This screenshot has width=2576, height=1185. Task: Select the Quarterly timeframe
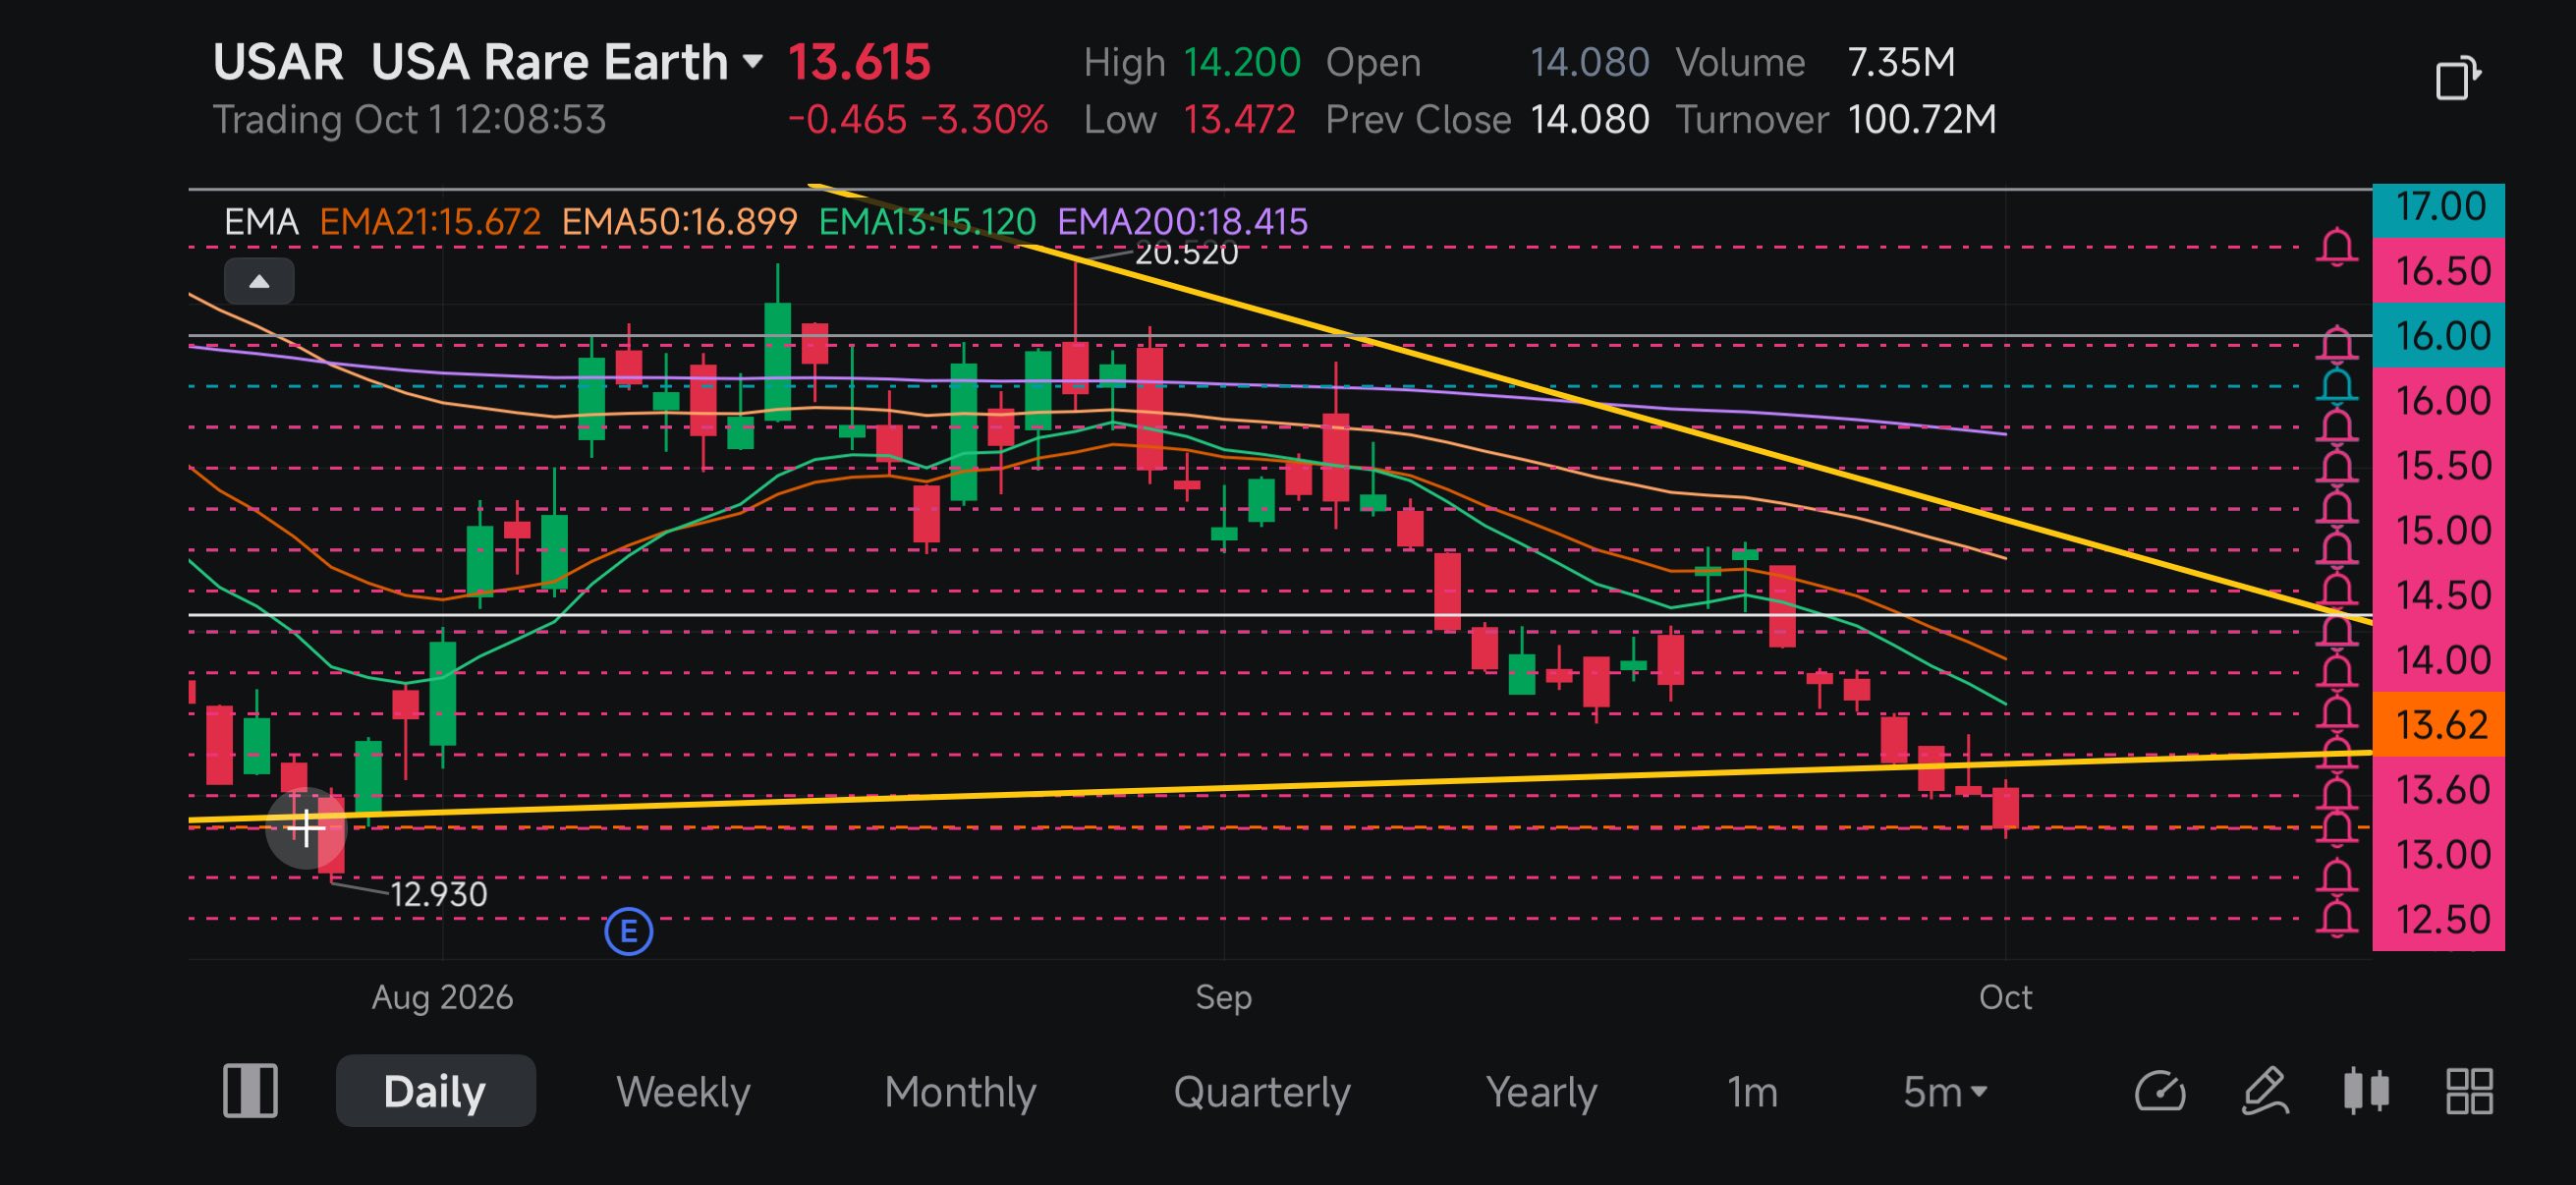point(1262,1092)
